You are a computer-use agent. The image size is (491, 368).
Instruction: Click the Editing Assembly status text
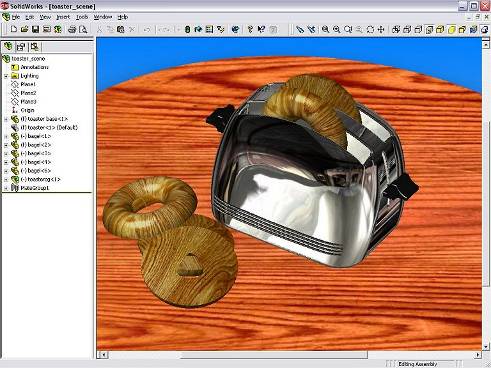click(x=418, y=364)
